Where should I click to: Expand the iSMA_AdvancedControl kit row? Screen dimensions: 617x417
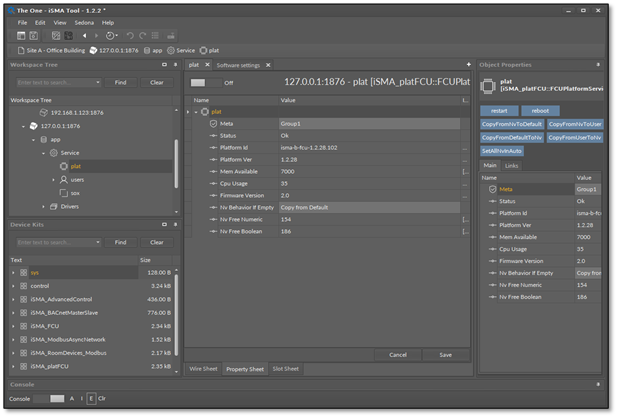pyautogui.click(x=13, y=299)
